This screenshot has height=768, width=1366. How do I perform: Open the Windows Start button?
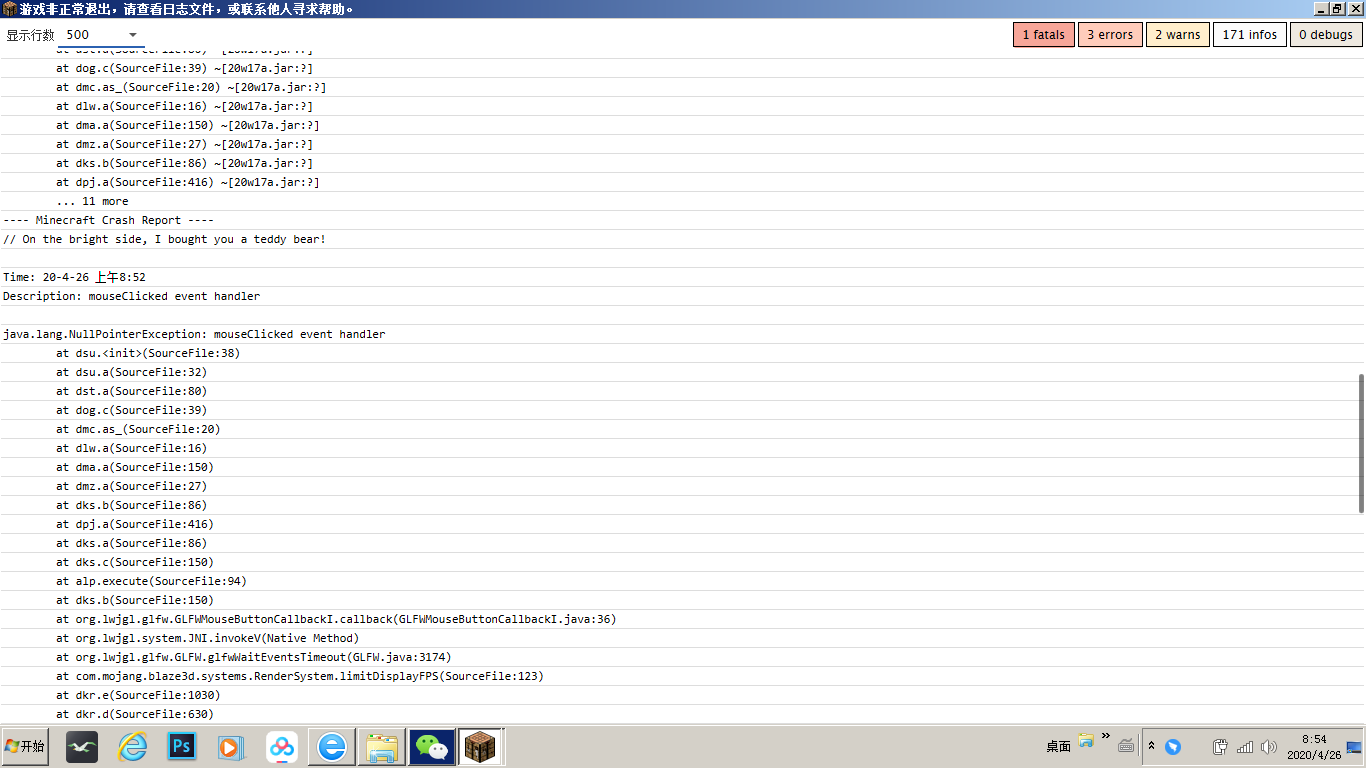[25, 747]
